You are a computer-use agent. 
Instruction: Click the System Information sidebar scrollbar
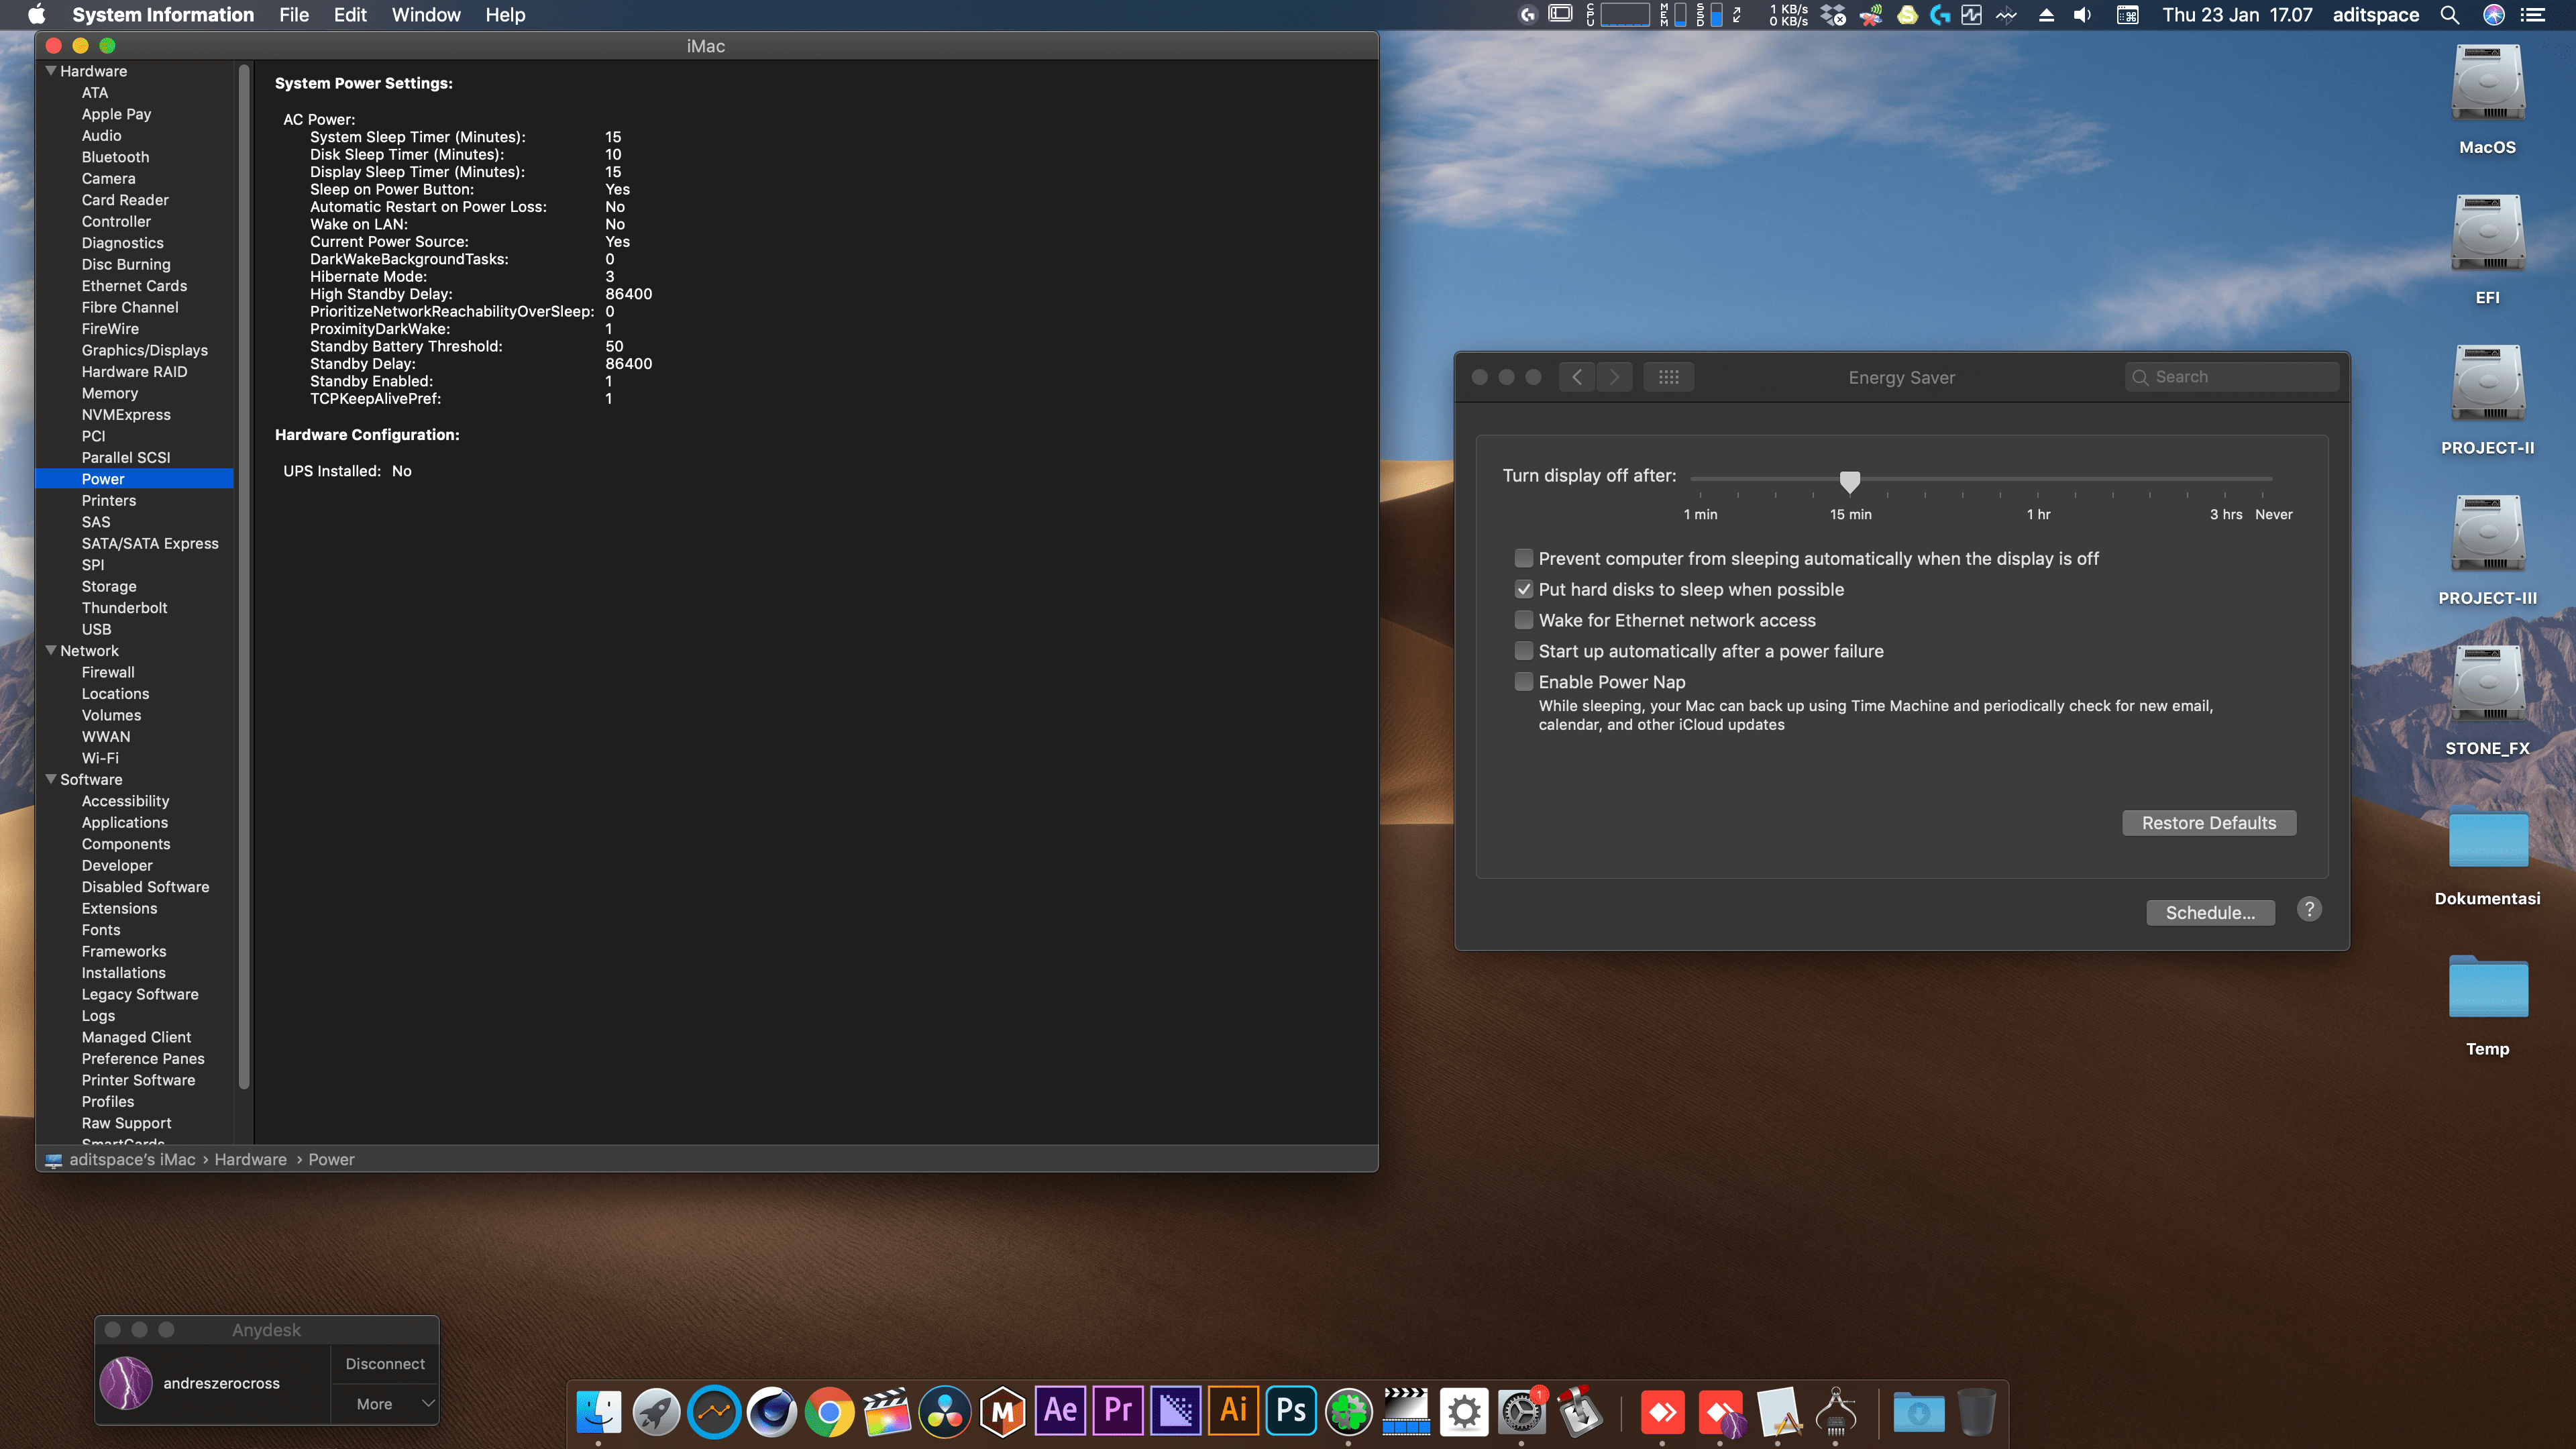point(244,576)
